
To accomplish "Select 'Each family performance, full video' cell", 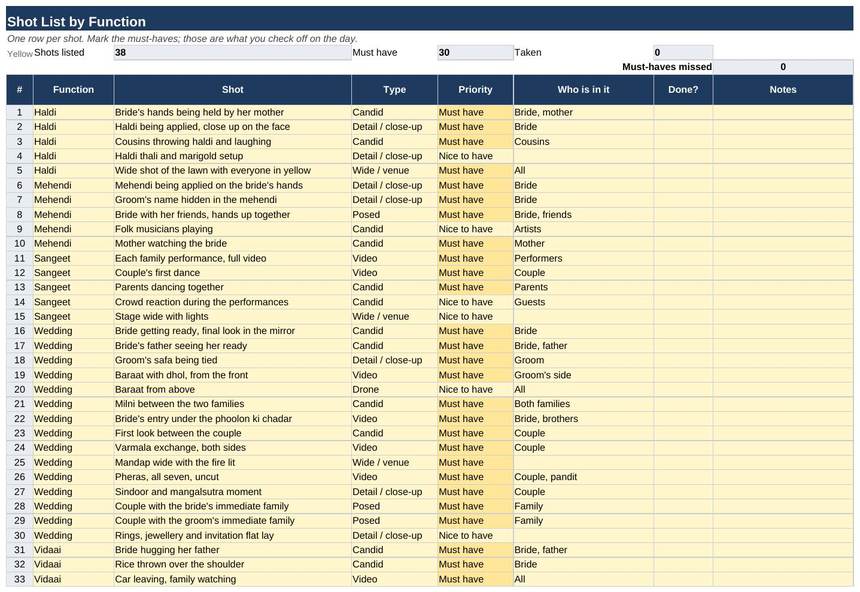I will tap(233, 258).
